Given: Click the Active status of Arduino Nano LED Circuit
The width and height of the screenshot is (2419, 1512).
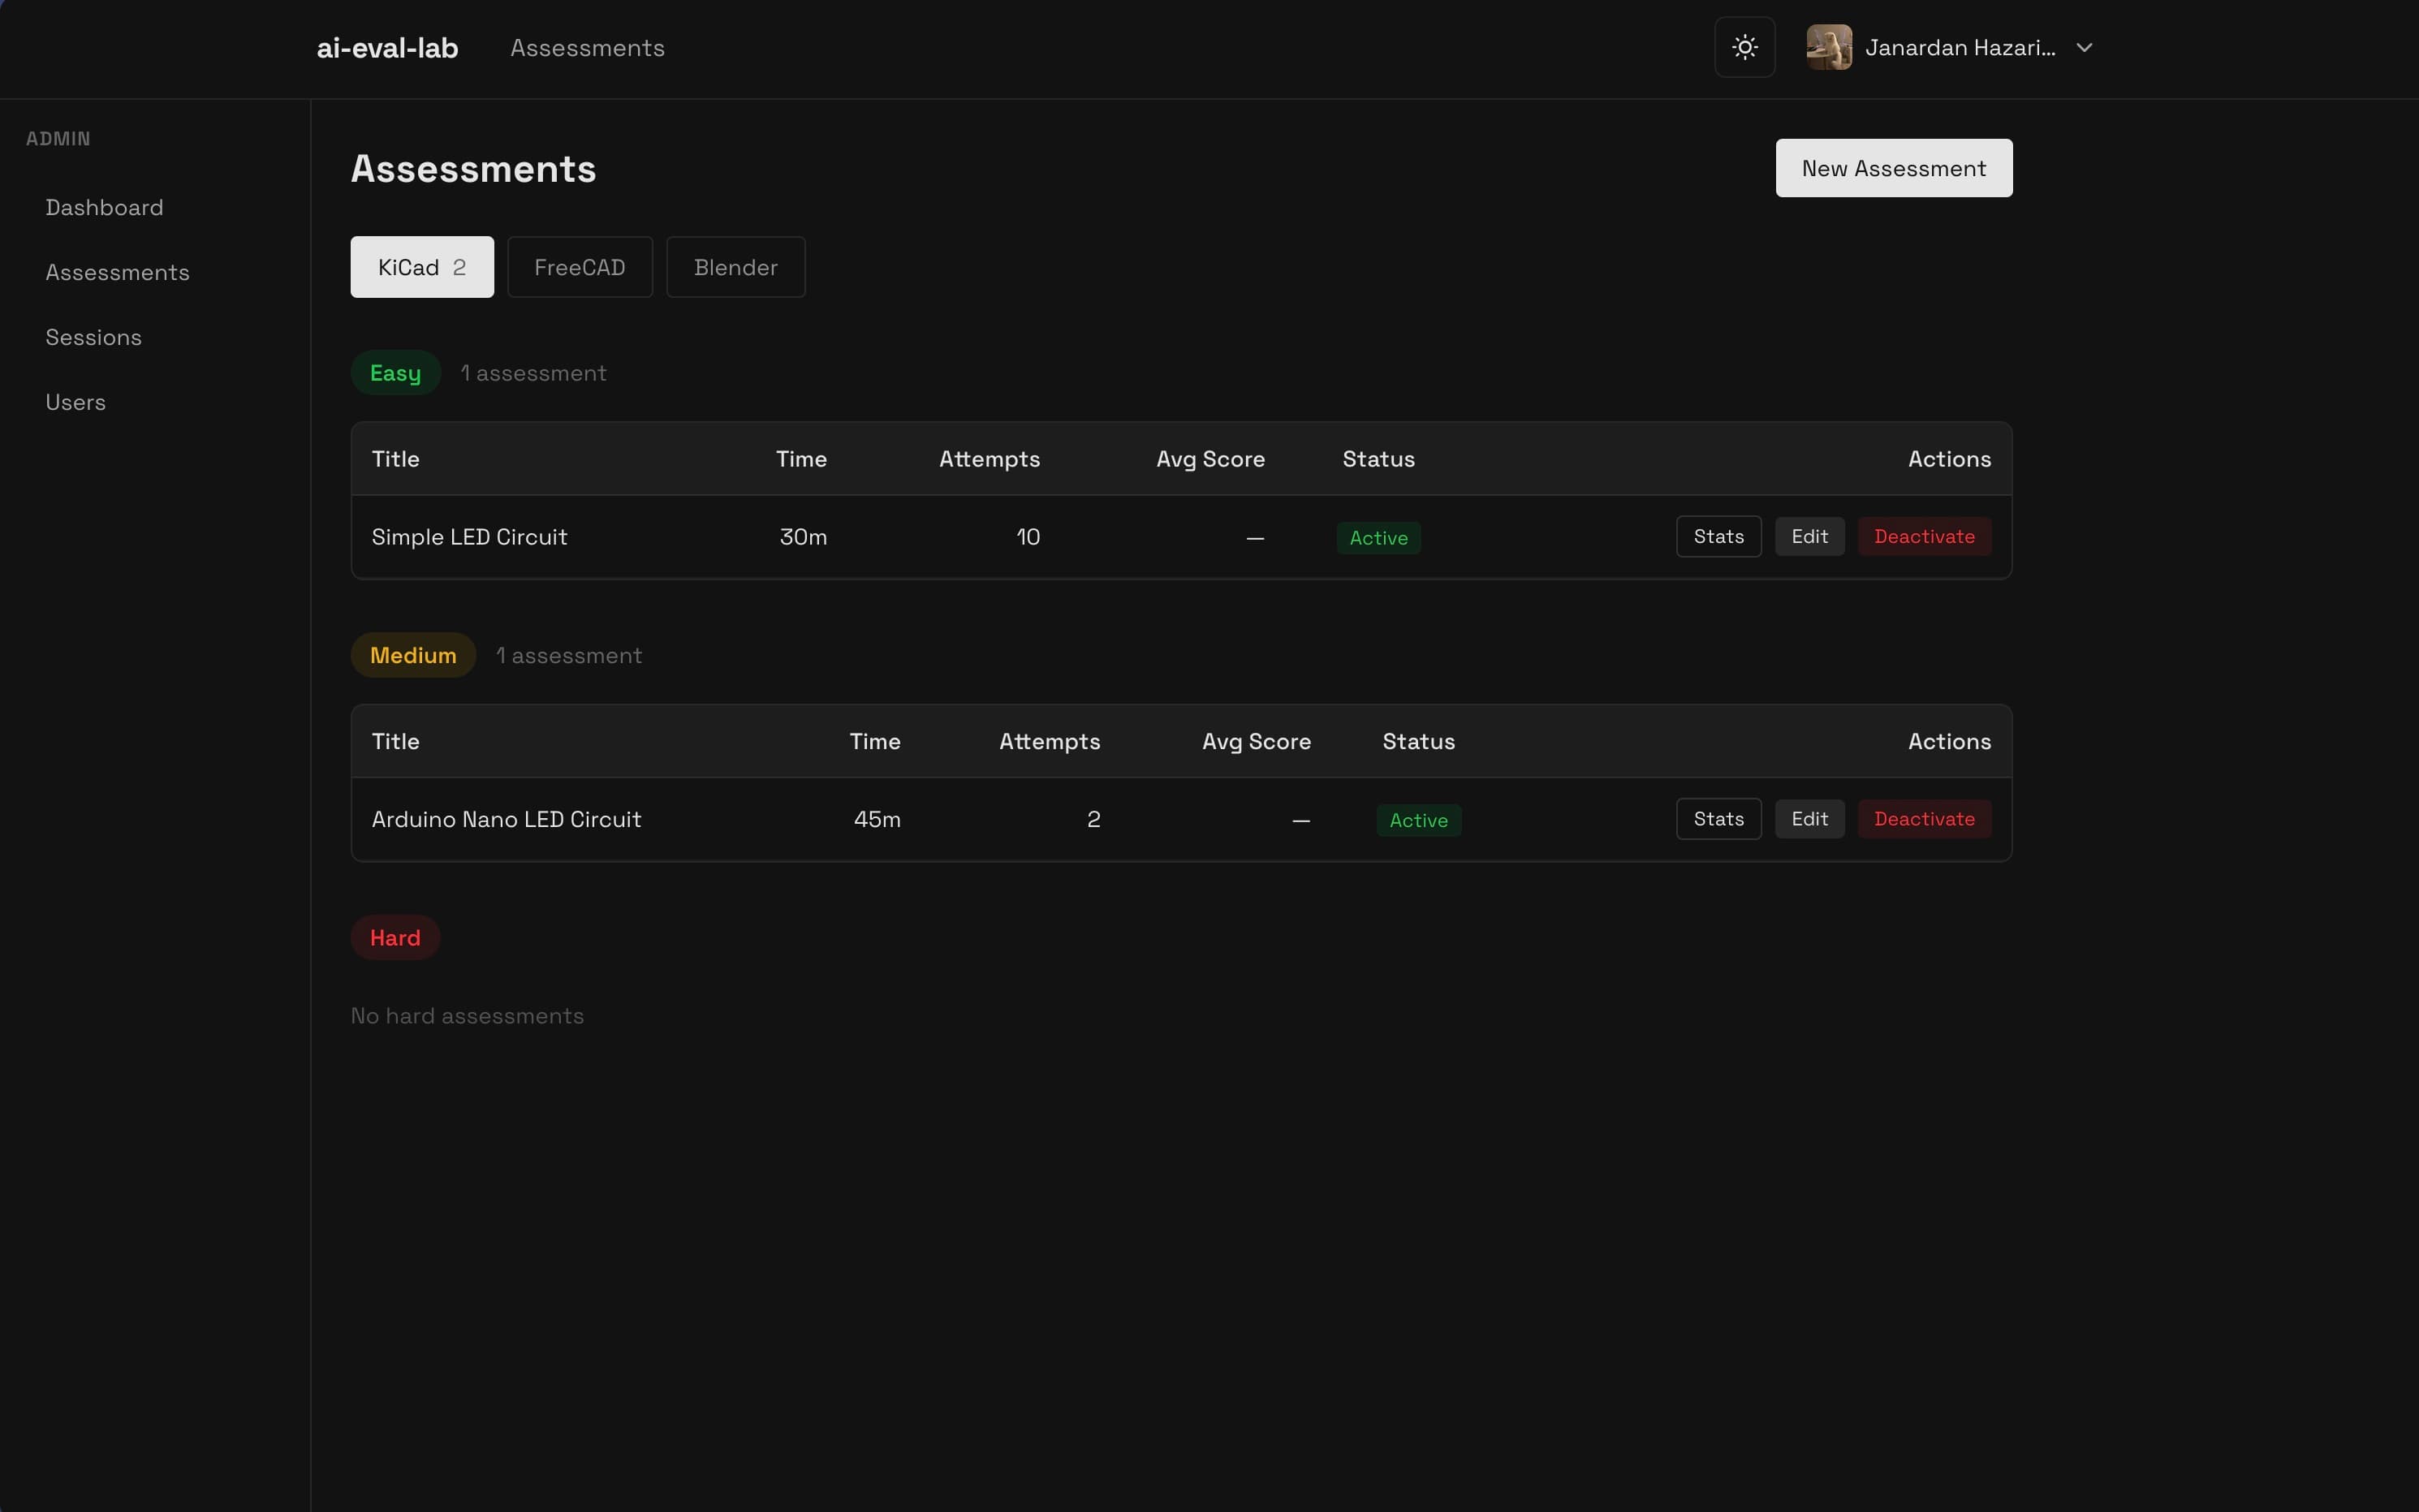Looking at the screenshot, I should [1418, 820].
